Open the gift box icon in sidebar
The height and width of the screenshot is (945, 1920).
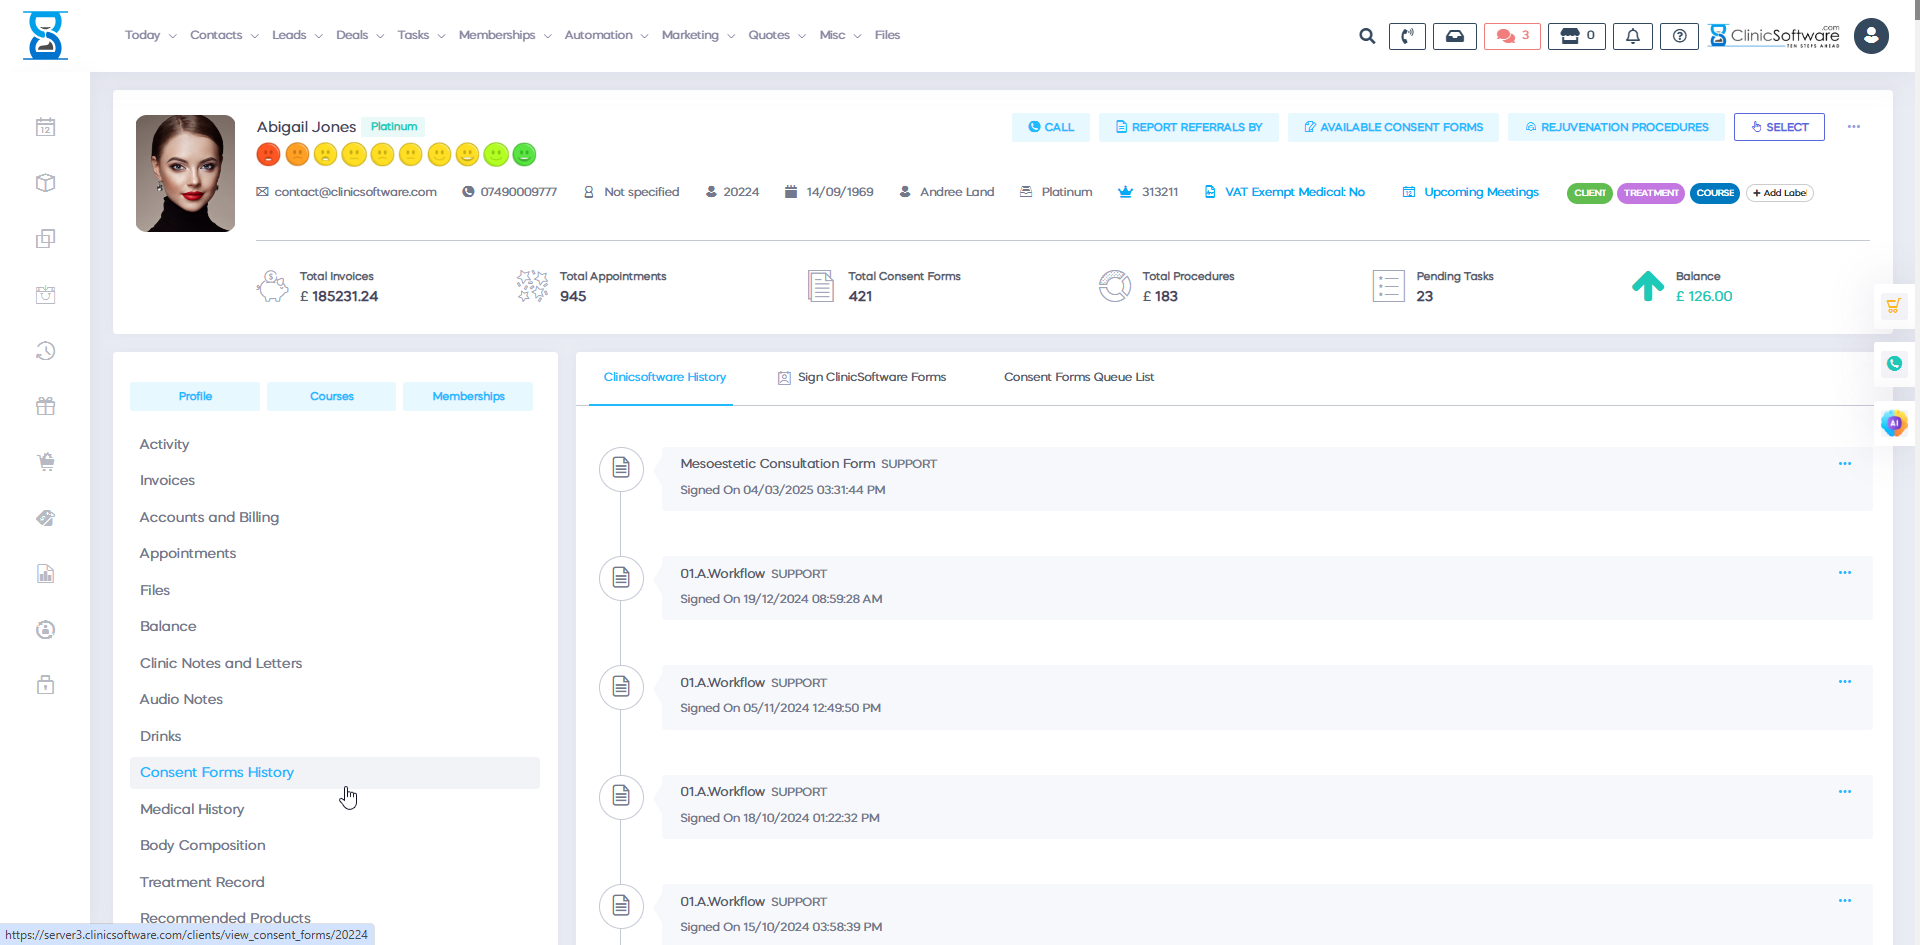pos(46,406)
